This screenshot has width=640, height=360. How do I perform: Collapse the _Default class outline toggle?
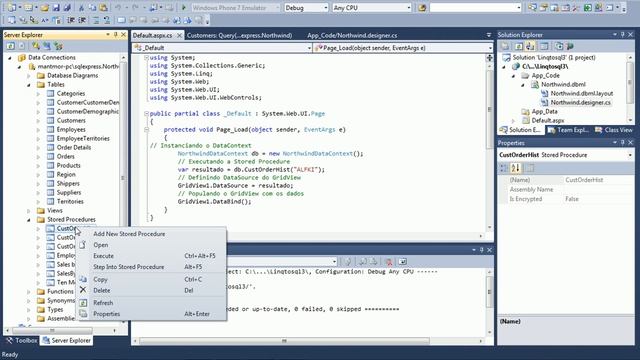pos(146,114)
